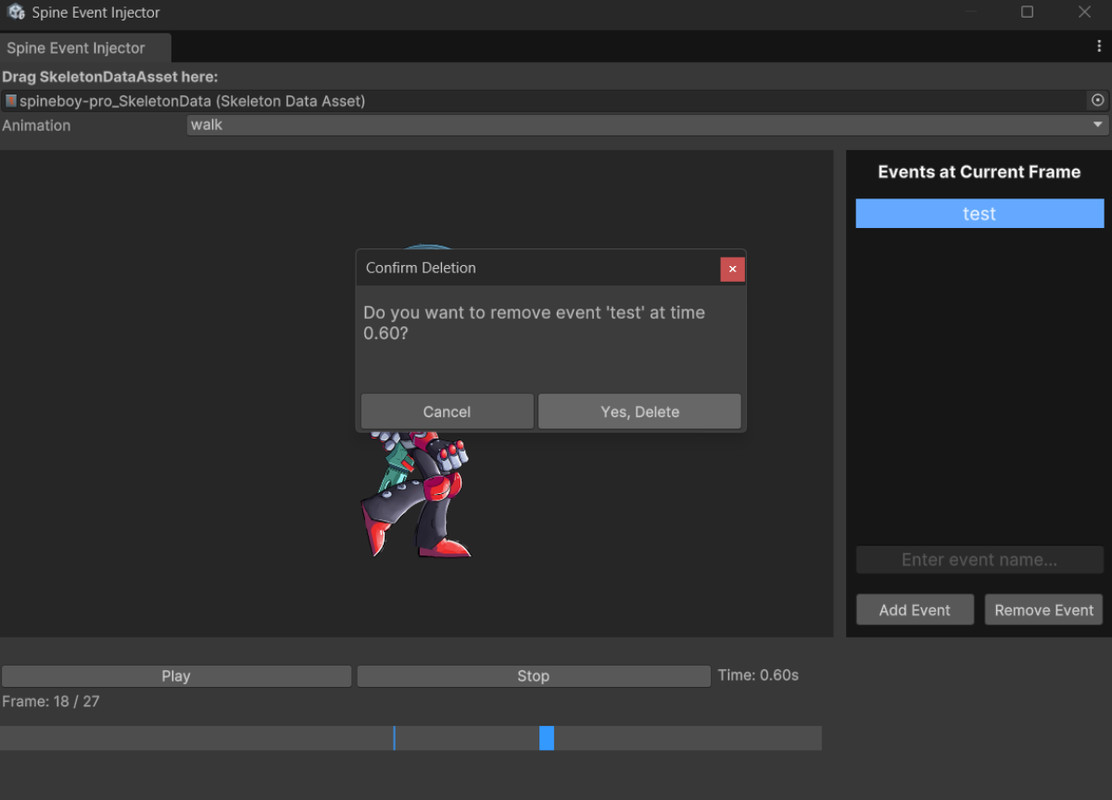
Task: Click the Unity icon in the title bar
Action: [16, 12]
